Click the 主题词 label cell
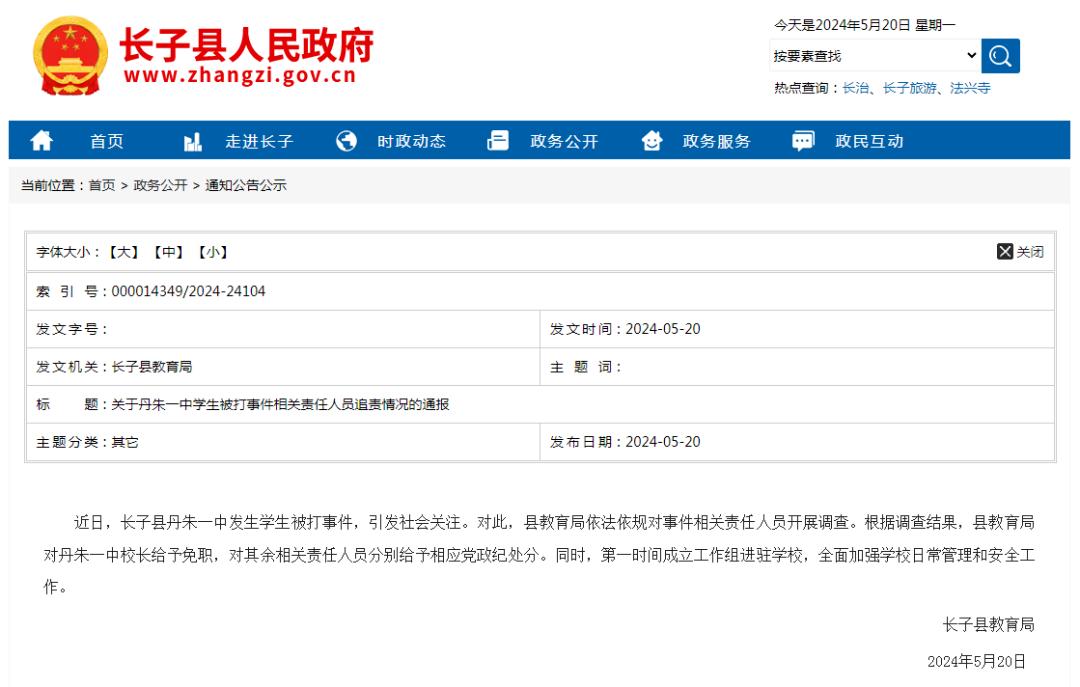Viewport: 1080px width, 687px height. pos(798,367)
